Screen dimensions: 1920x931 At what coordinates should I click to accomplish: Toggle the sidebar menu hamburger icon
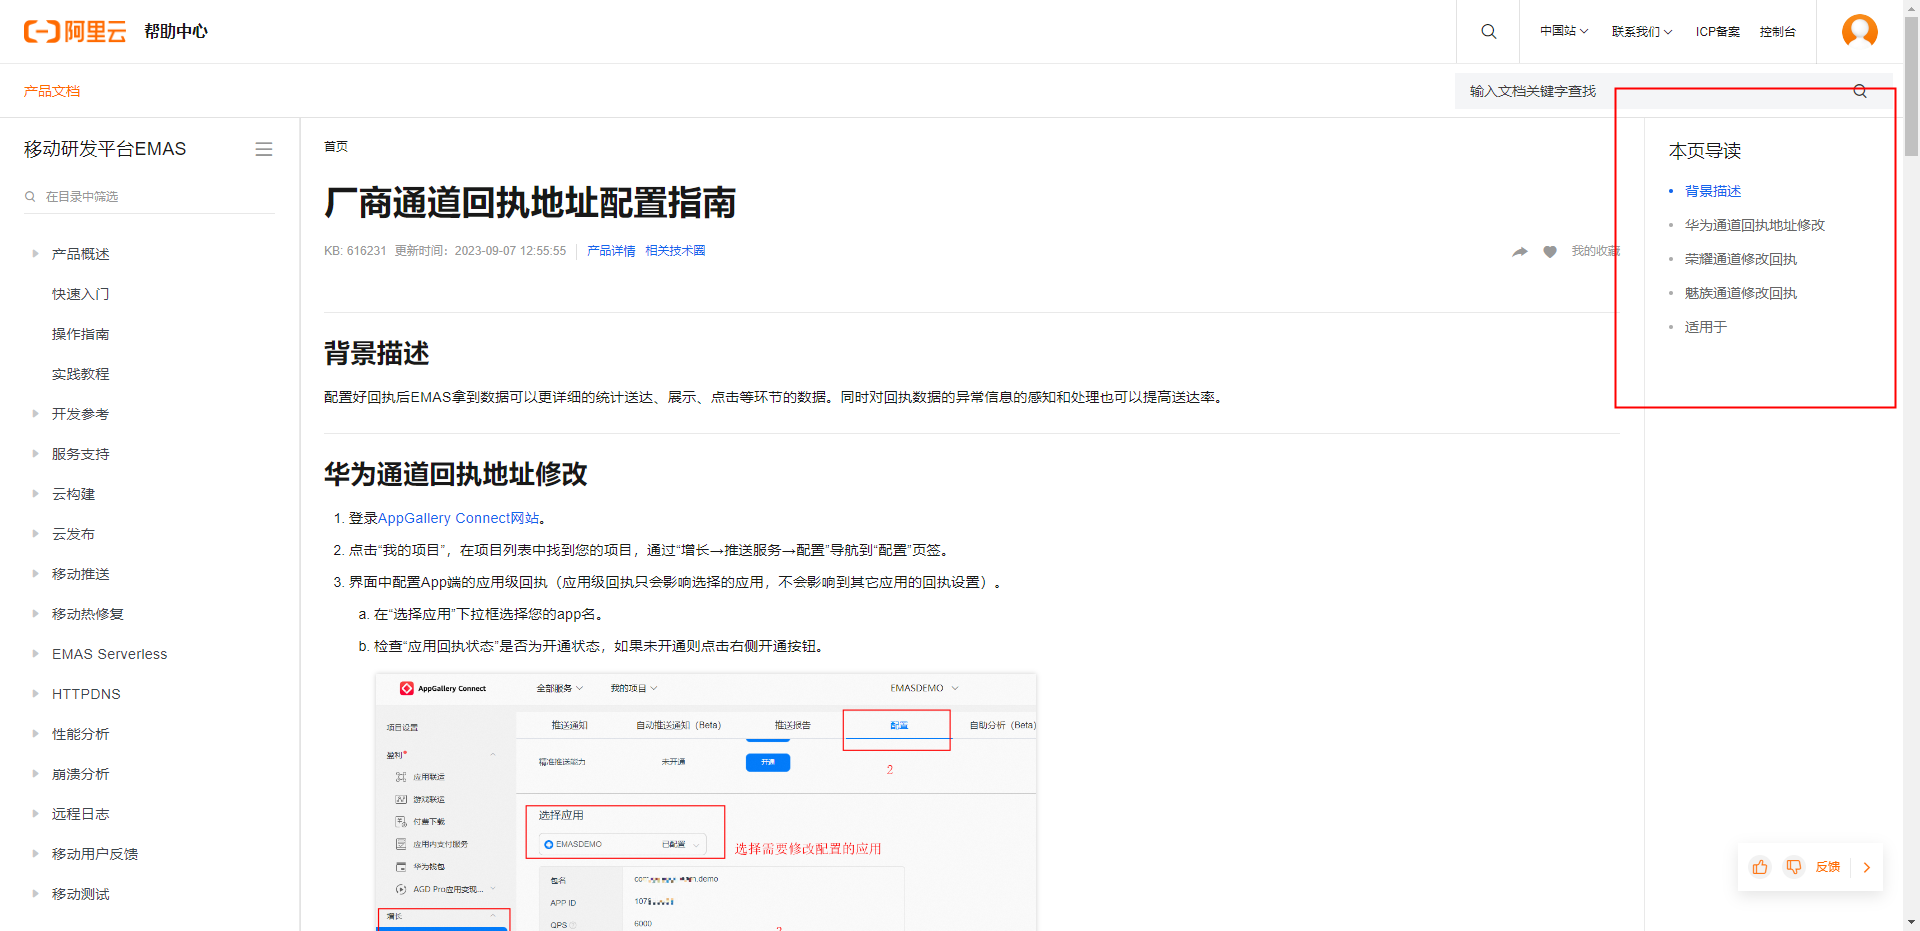(264, 149)
